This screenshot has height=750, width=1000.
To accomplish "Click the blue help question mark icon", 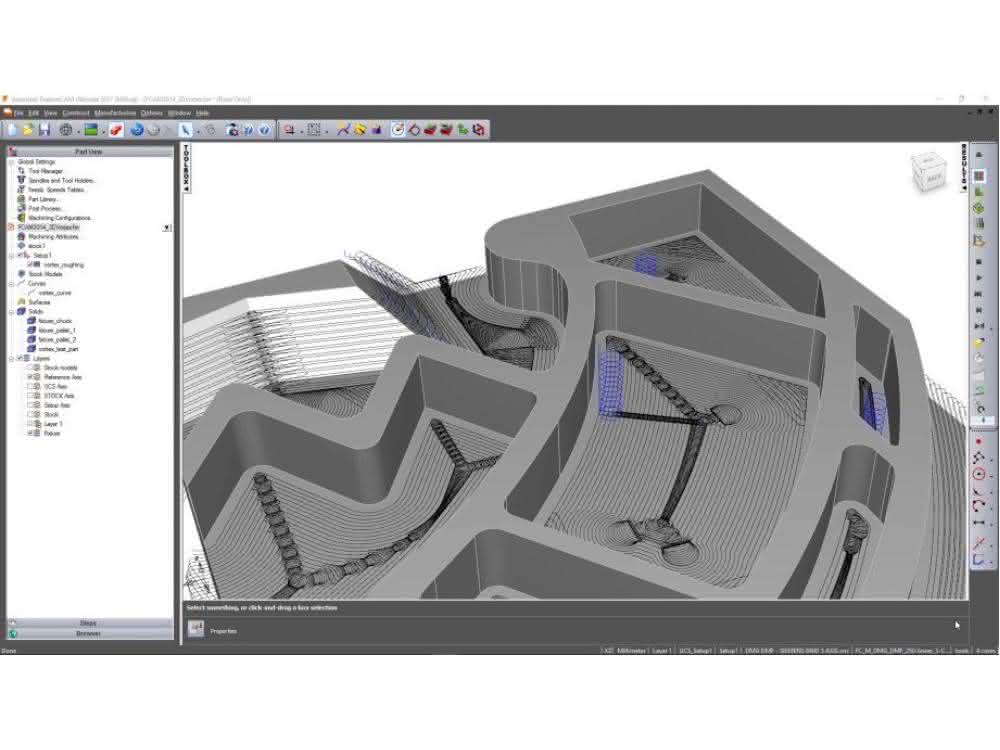I will [x=265, y=129].
